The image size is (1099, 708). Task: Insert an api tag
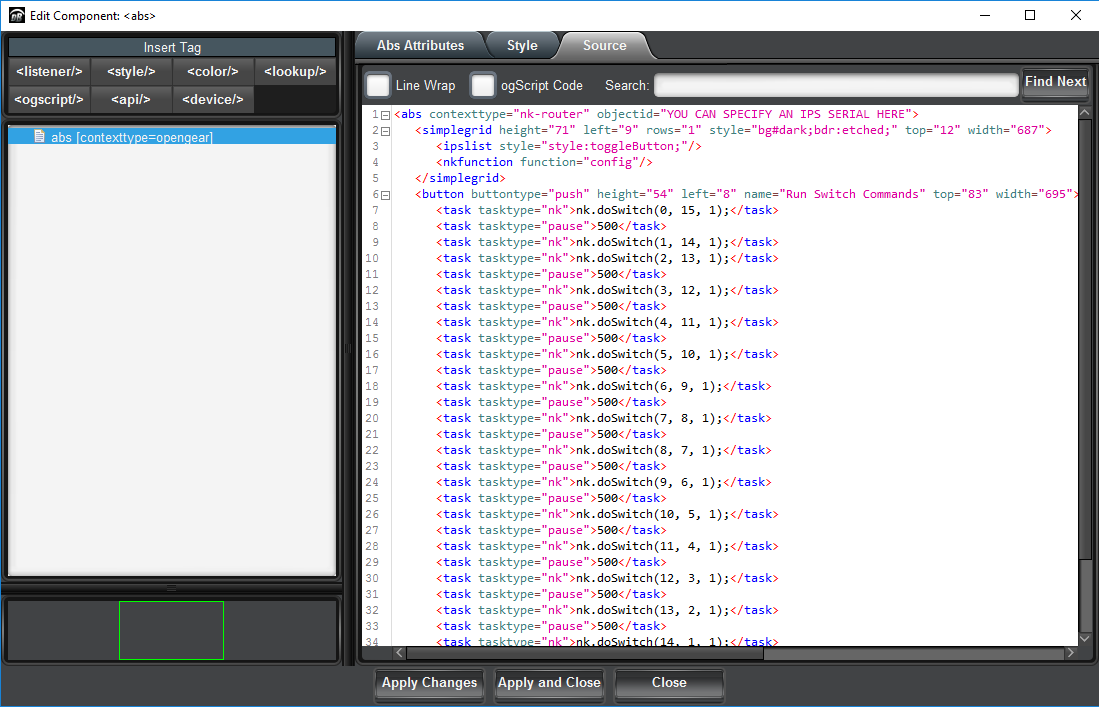131,100
